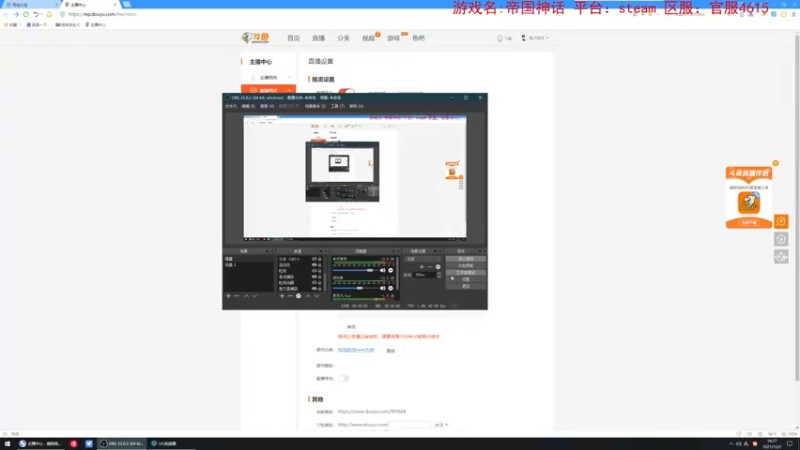
Task: Close the Douyu companion floating promo
Action: [x=776, y=163]
